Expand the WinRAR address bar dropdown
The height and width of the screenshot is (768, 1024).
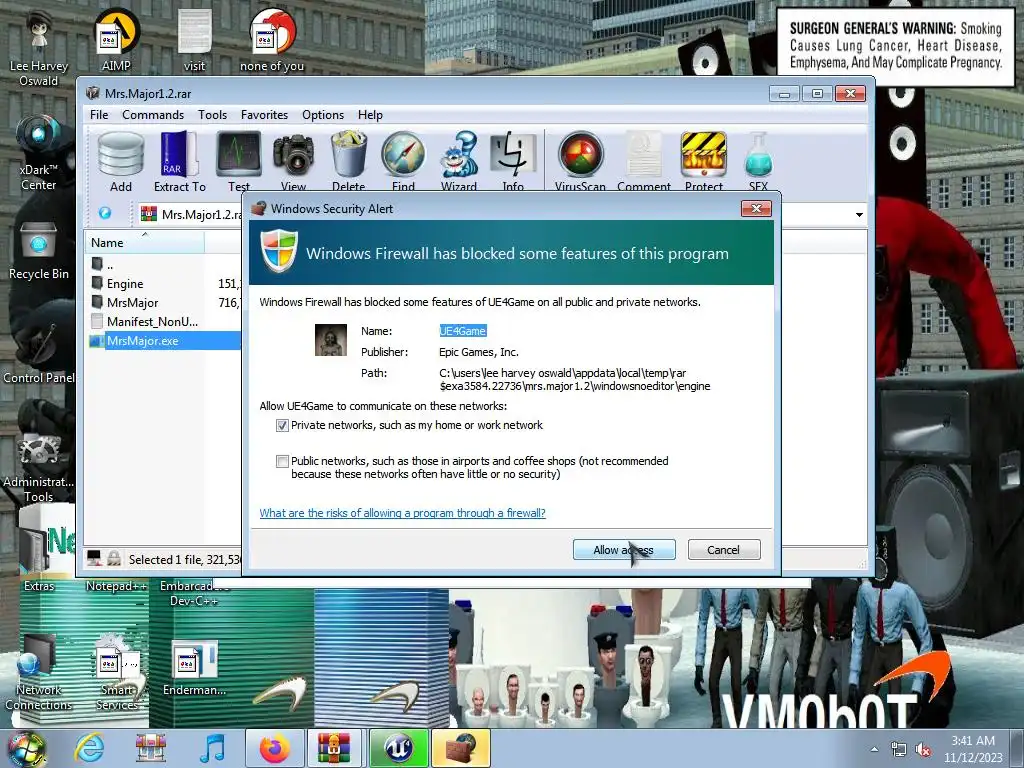pos(859,214)
